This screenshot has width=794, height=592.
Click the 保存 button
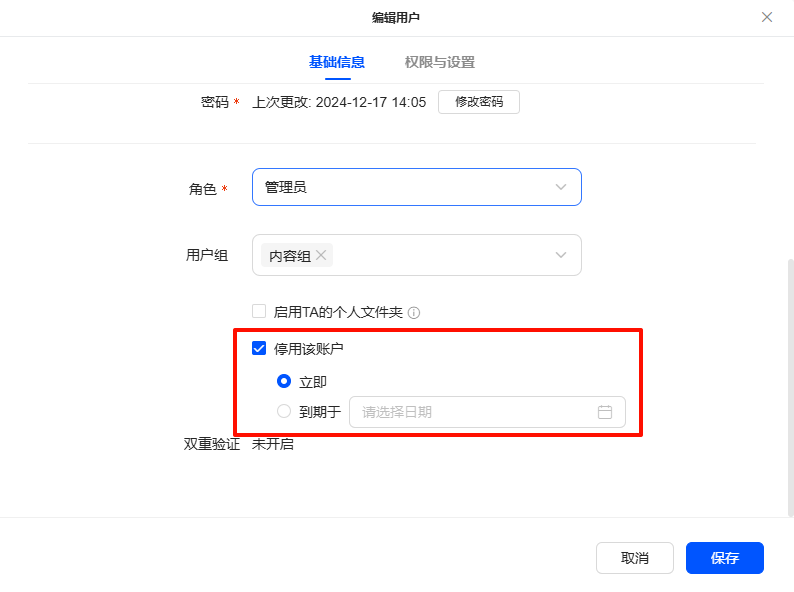coord(725,558)
